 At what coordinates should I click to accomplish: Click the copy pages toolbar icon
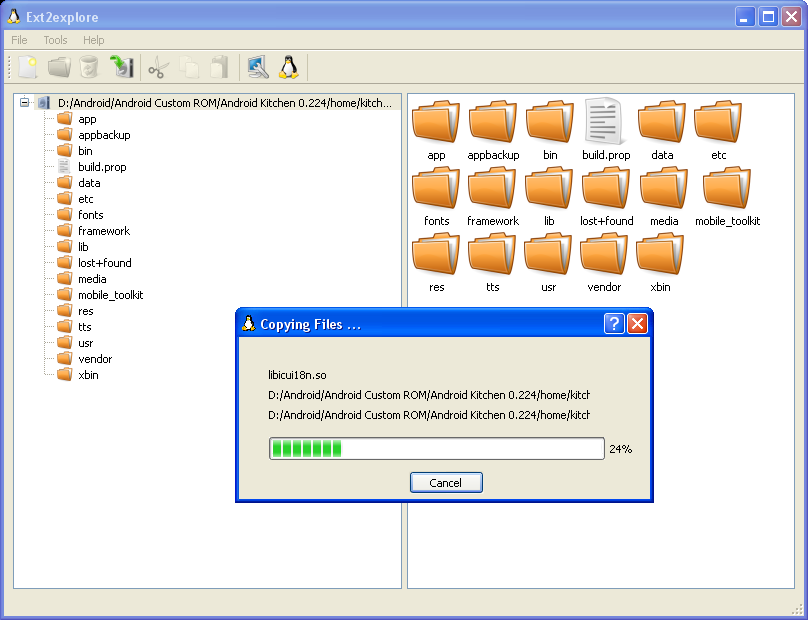coord(189,68)
